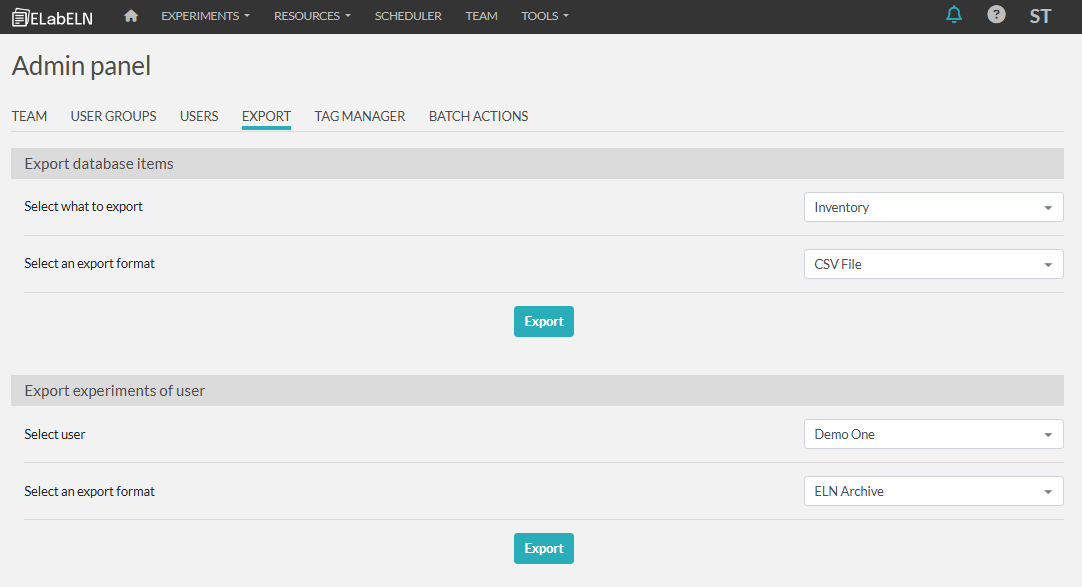The width and height of the screenshot is (1082, 587).
Task: Click the ELabELN logo icon
Action: point(20,17)
